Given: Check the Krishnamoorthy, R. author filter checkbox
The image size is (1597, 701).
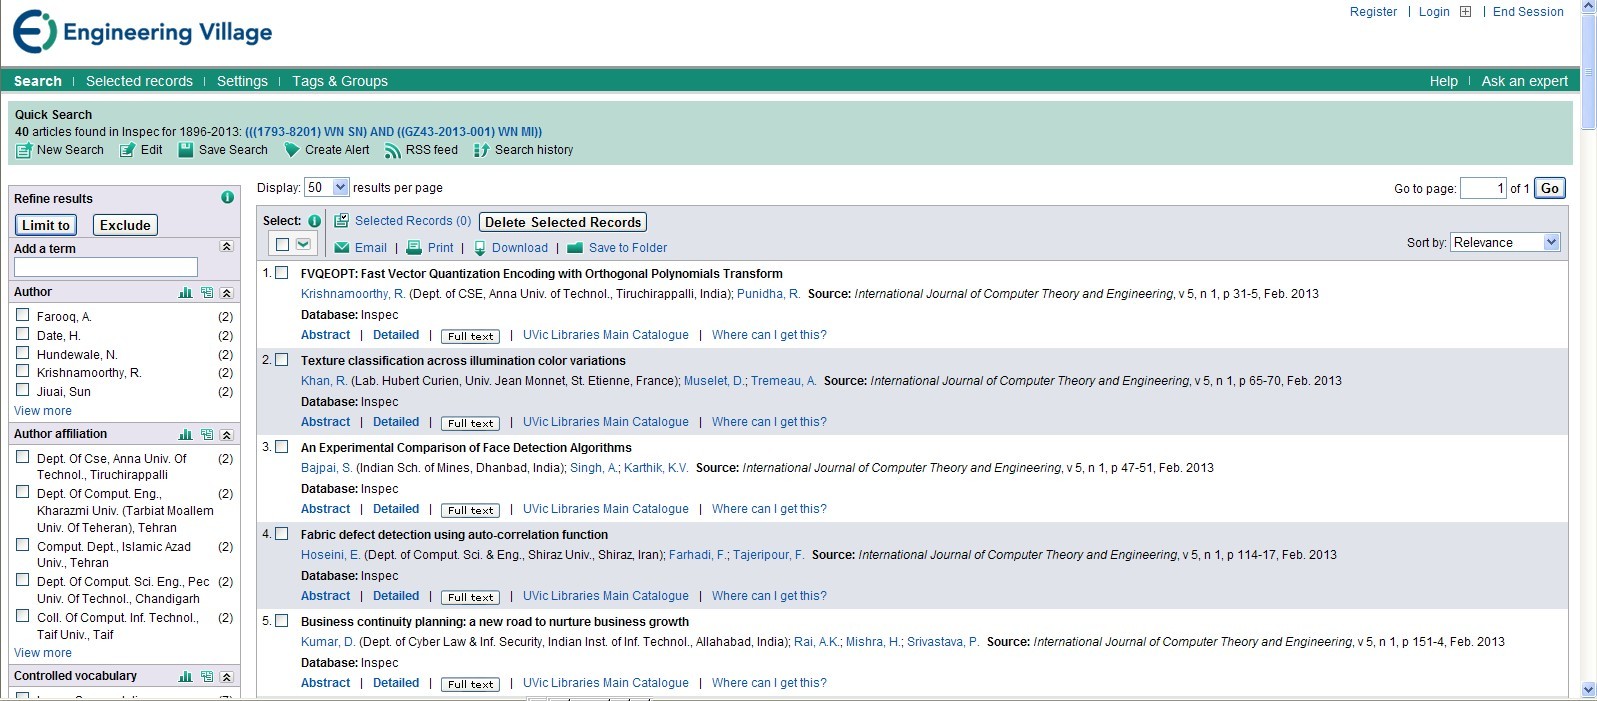Looking at the screenshot, I should pyautogui.click(x=22, y=370).
